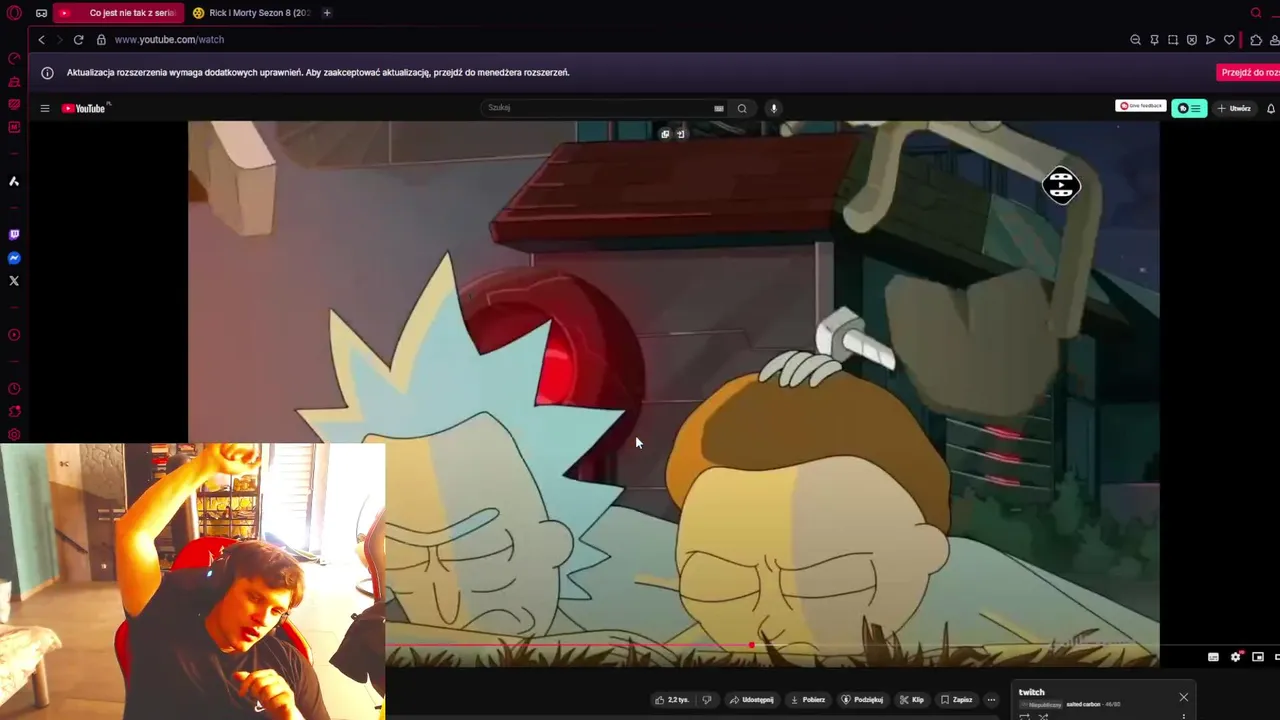
Task: Like the video with 2,2 tys. likes
Action: point(671,700)
